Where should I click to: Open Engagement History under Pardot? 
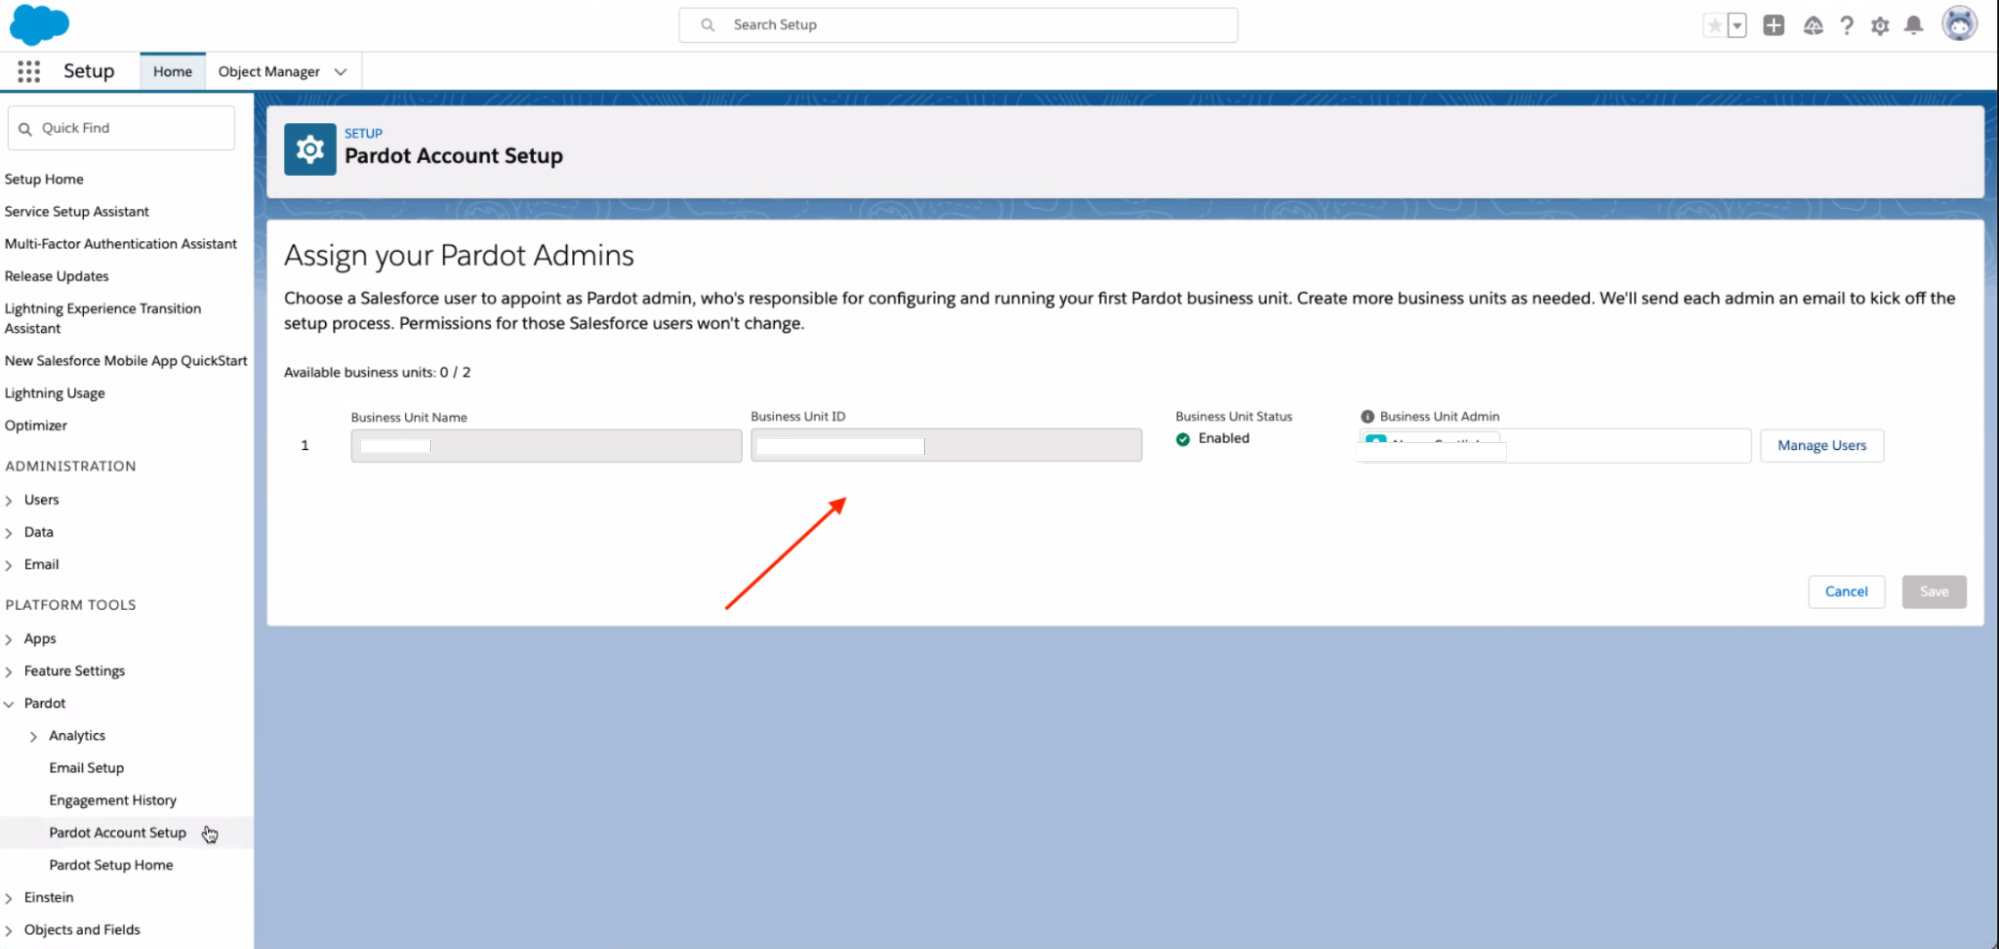[113, 800]
